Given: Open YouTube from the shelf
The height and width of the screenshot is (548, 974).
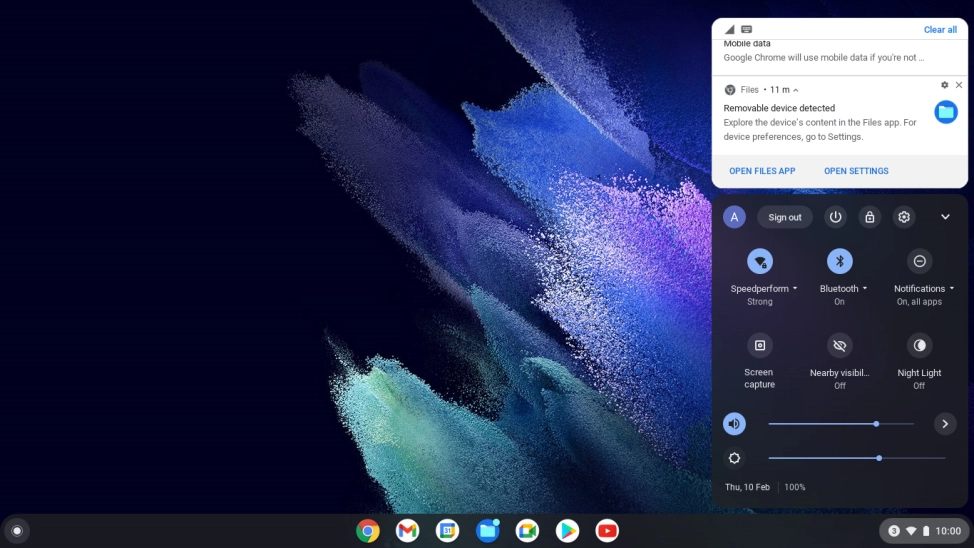Looking at the screenshot, I should point(607,531).
